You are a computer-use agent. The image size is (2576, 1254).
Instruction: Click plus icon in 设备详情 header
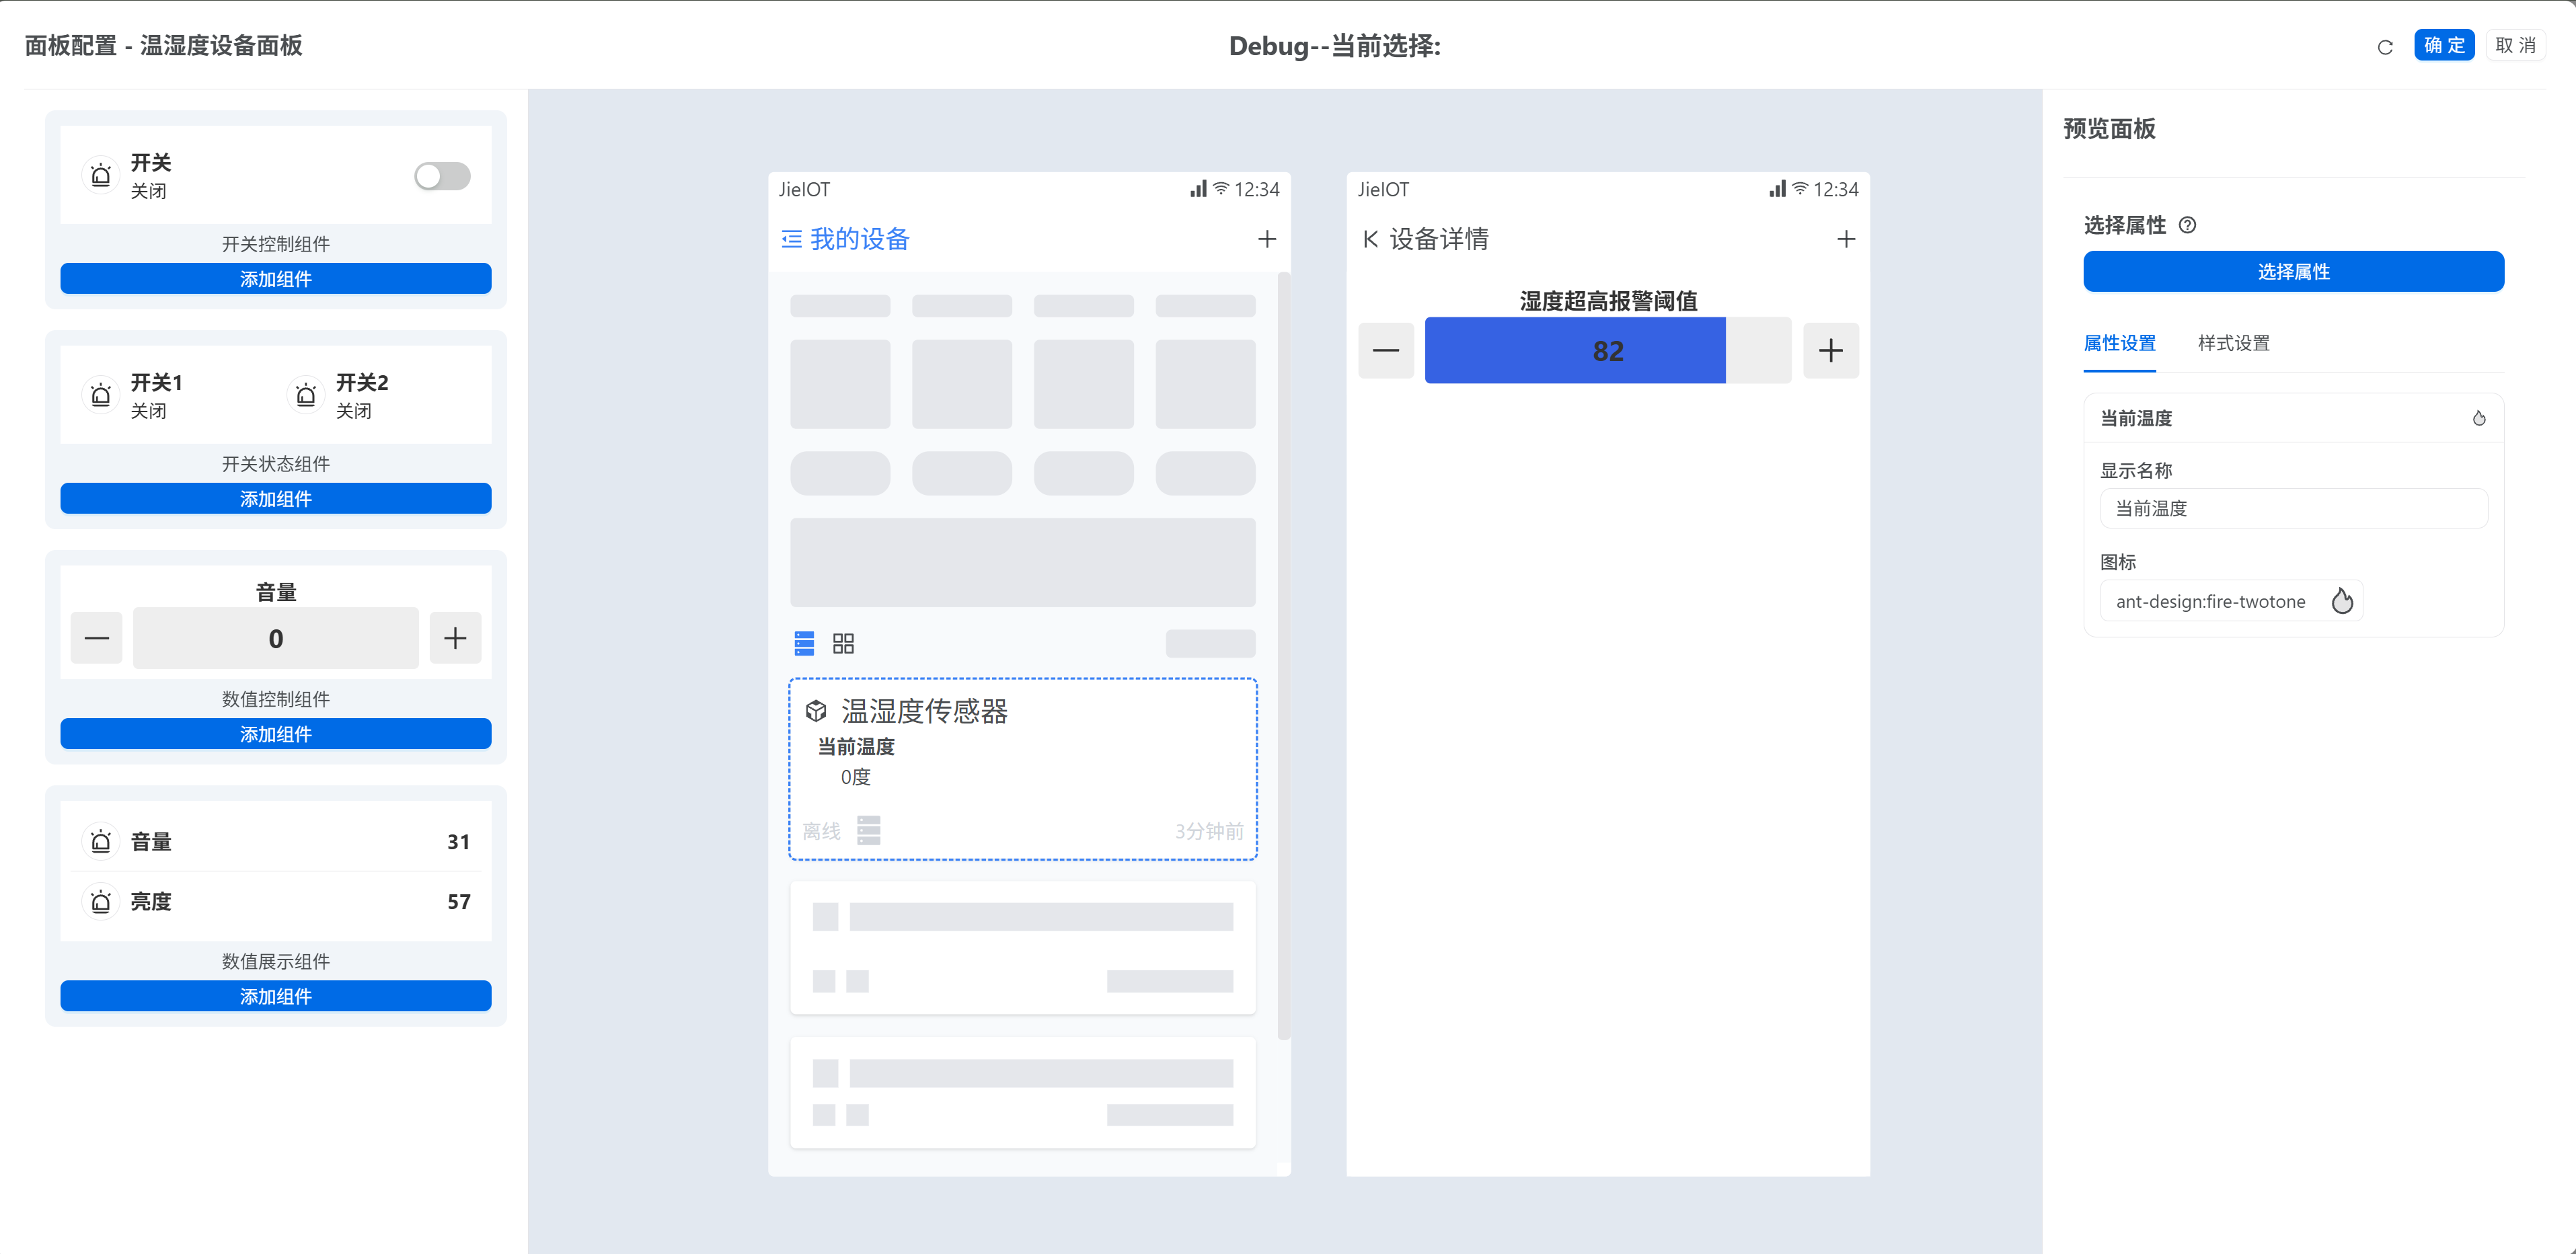1846,239
